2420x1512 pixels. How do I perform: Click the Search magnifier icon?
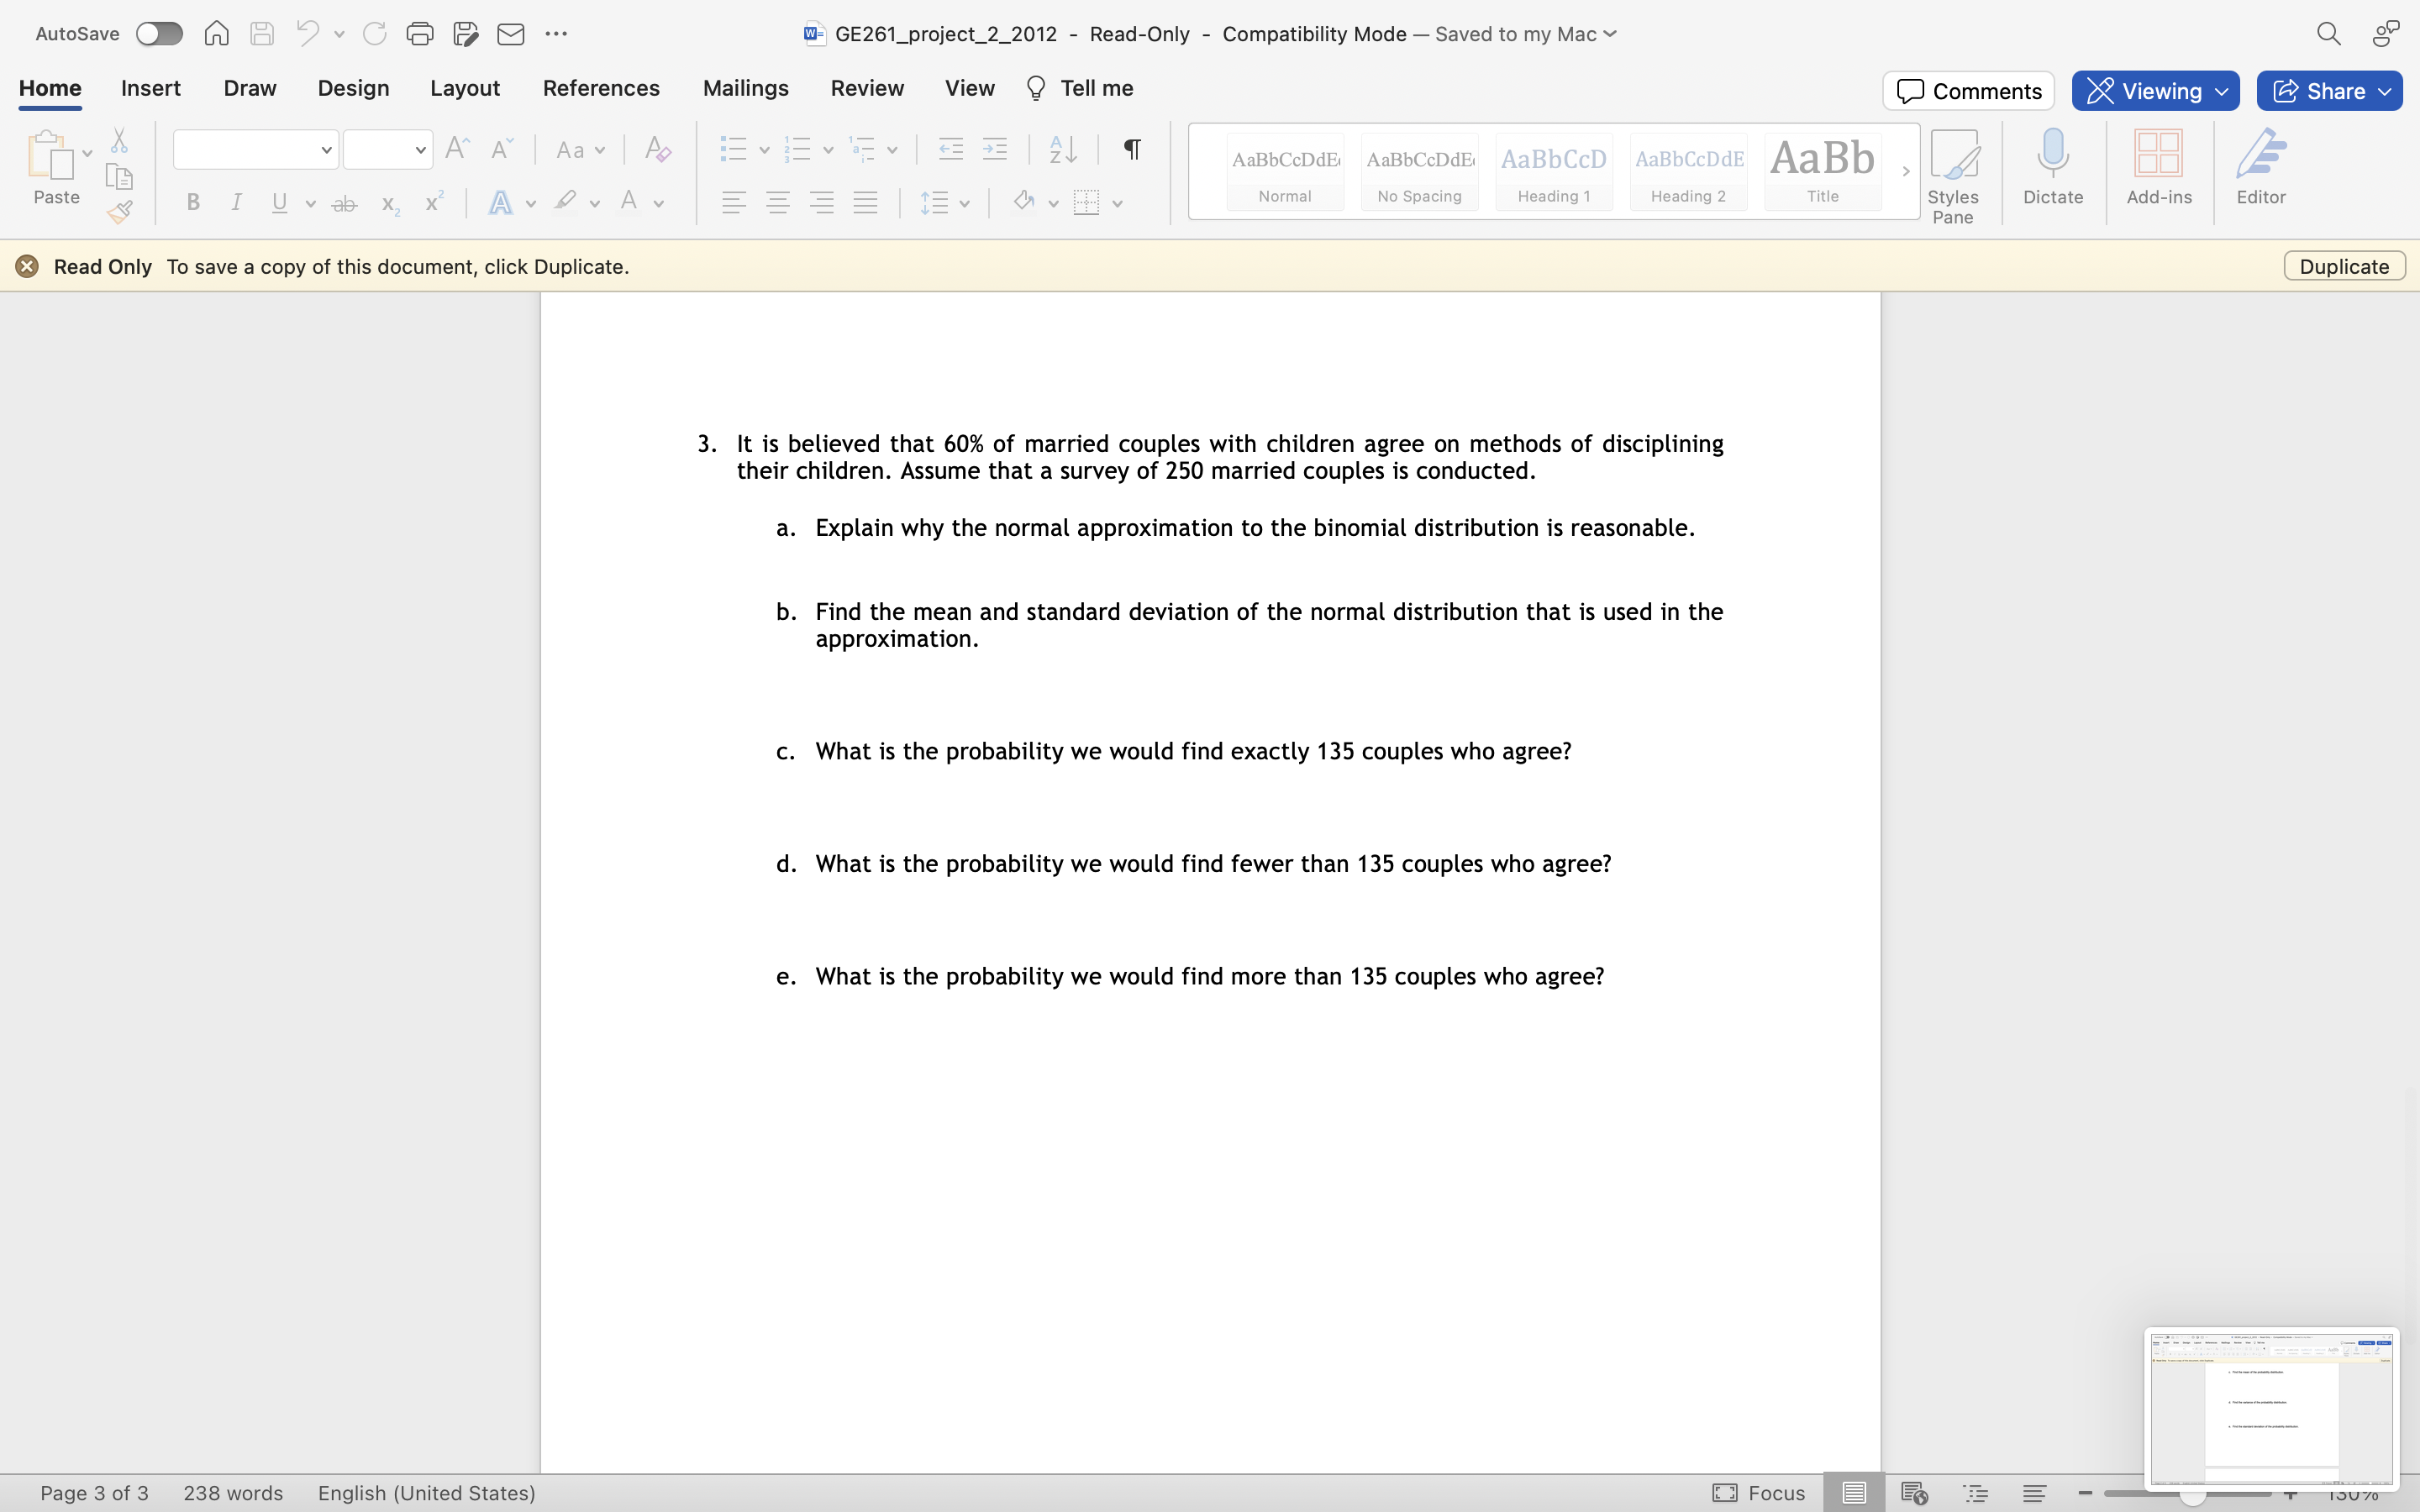click(2328, 34)
